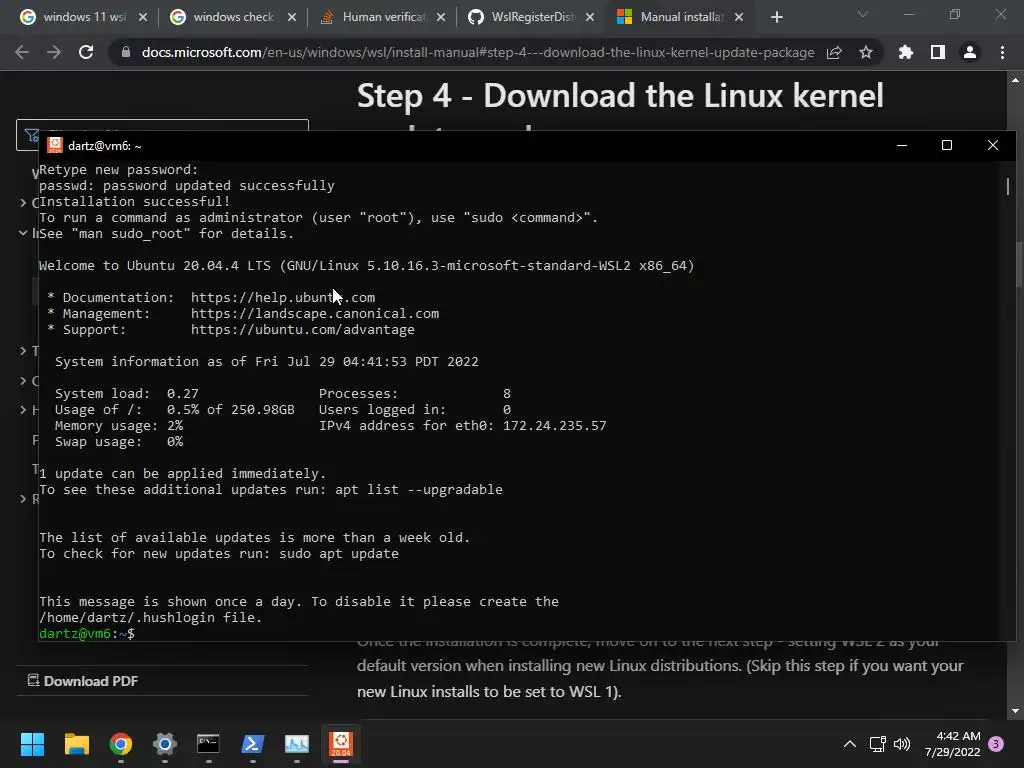Open the Chrome profile avatar

970,52
